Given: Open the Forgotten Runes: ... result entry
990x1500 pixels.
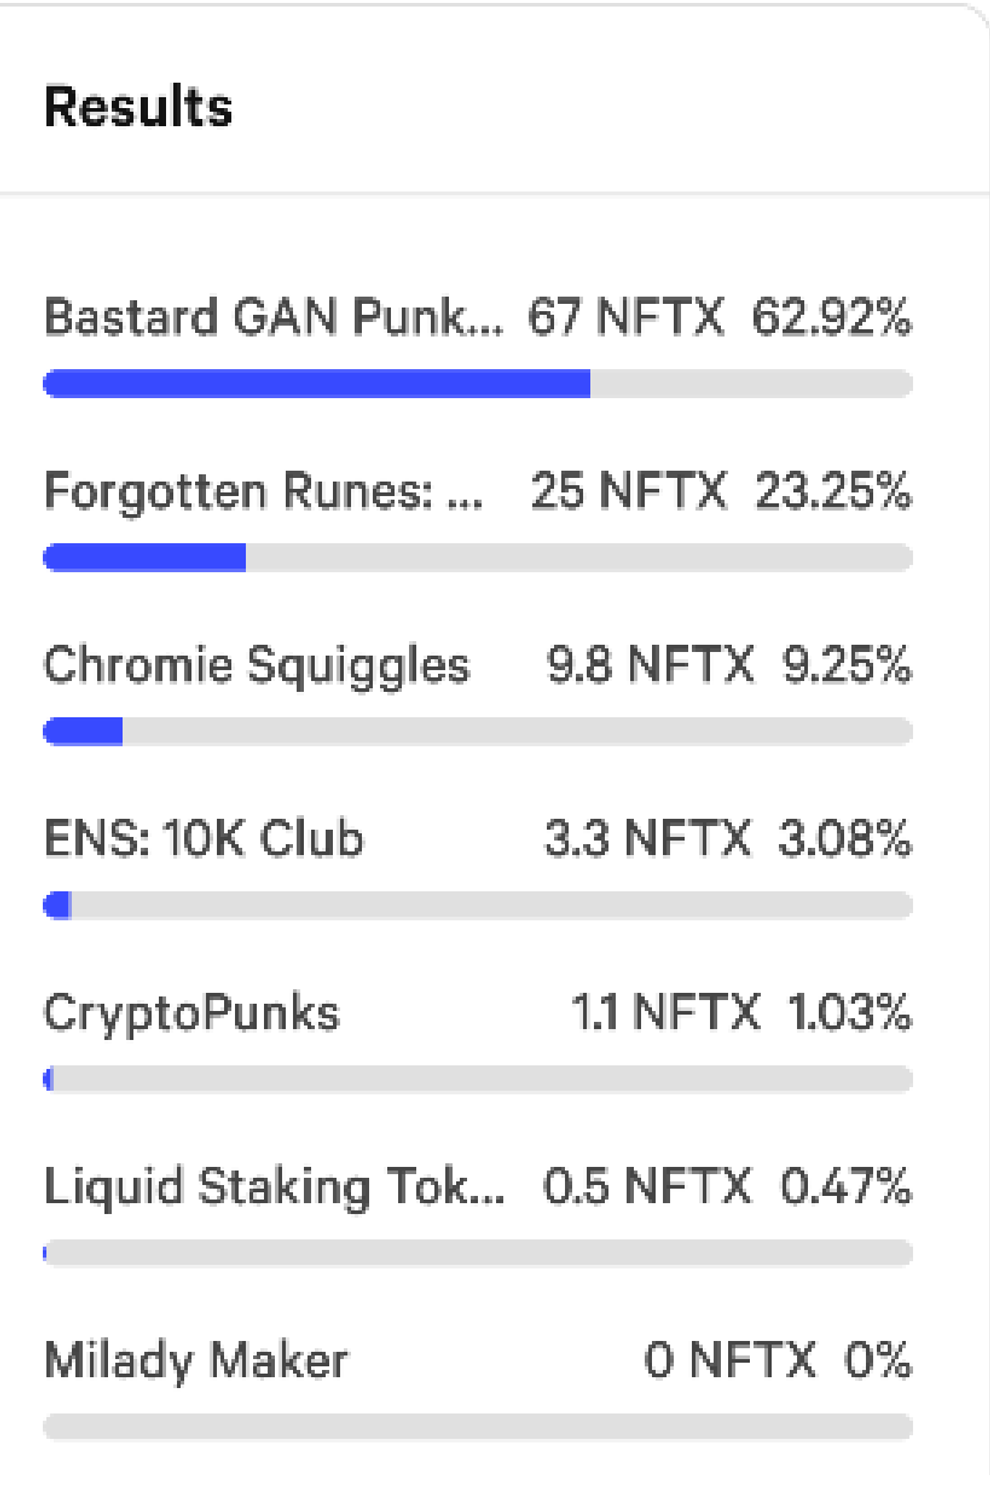Looking at the screenshot, I should pyautogui.click(x=263, y=491).
